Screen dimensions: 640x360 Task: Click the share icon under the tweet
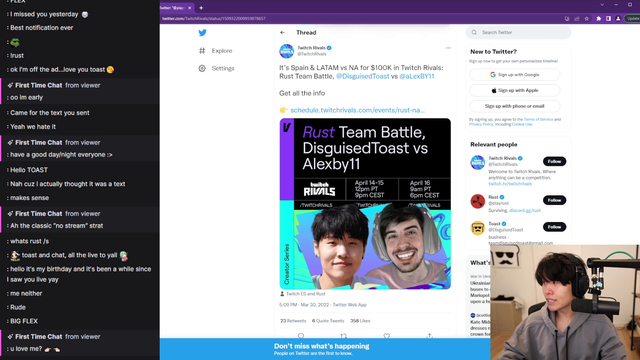(x=429, y=336)
